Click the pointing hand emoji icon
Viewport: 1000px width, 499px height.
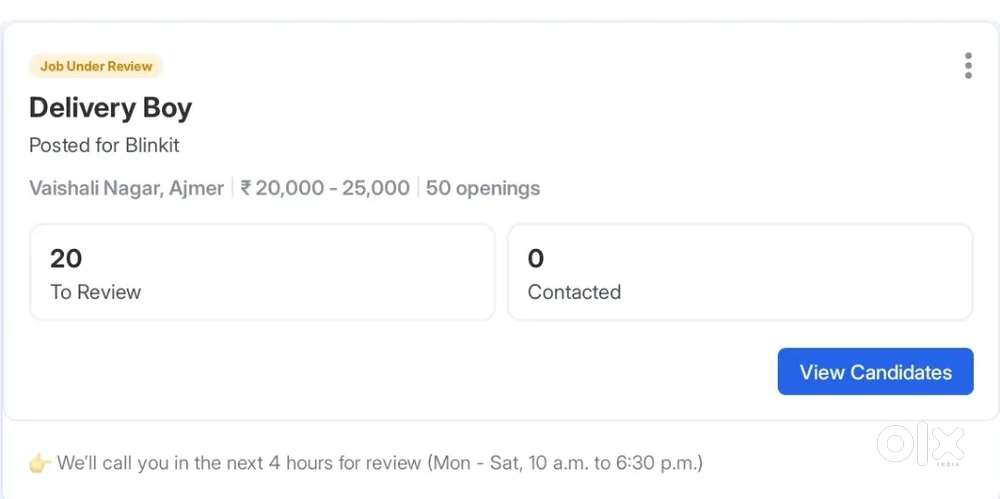pos(40,463)
